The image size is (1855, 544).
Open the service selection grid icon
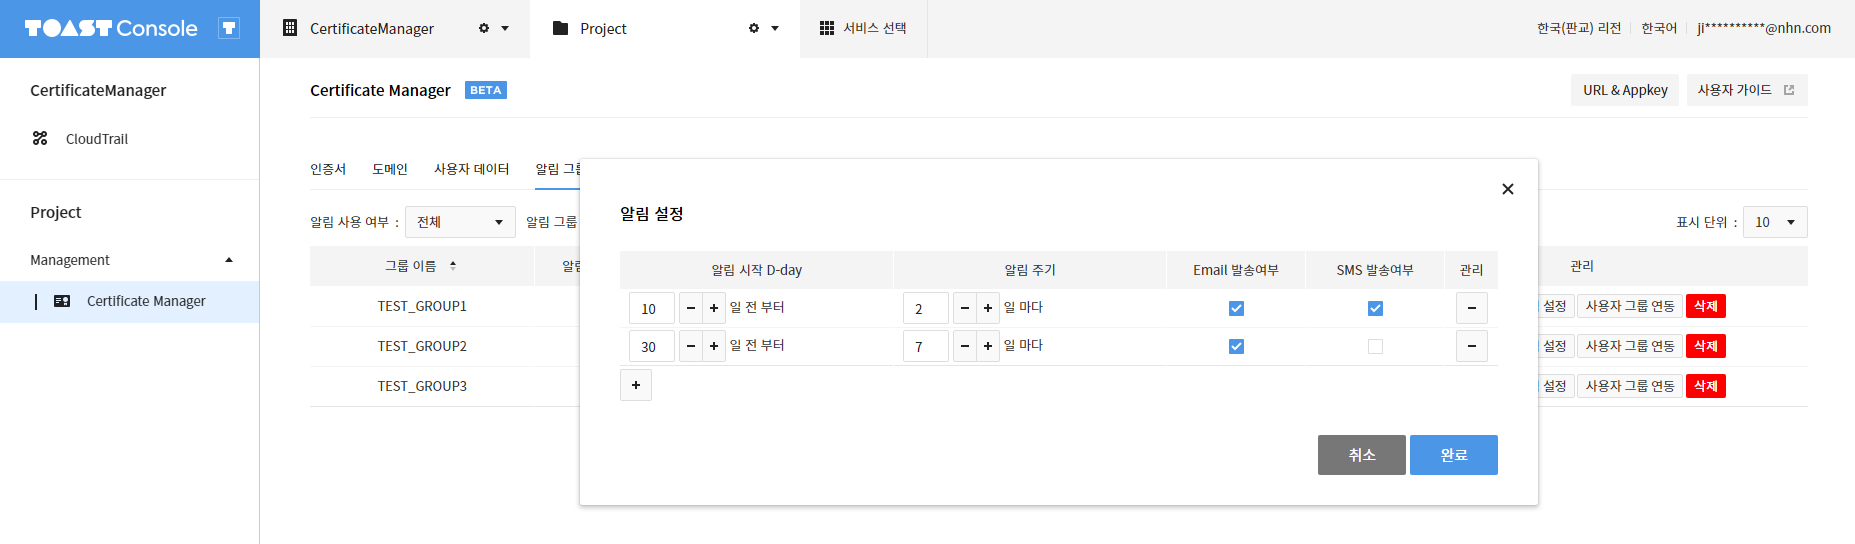pos(827,28)
